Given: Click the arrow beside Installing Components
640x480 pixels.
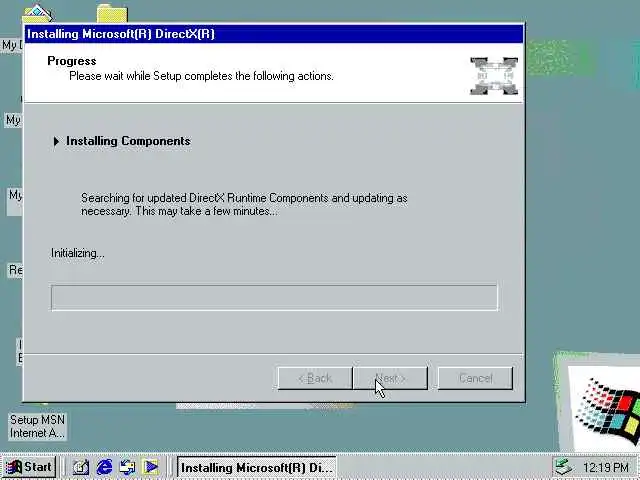Looking at the screenshot, I should (56, 141).
